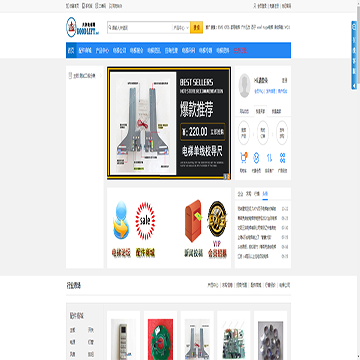Click the GOOD LIFT site logo
Viewport: 360px width, 360px height.
click(83, 27)
